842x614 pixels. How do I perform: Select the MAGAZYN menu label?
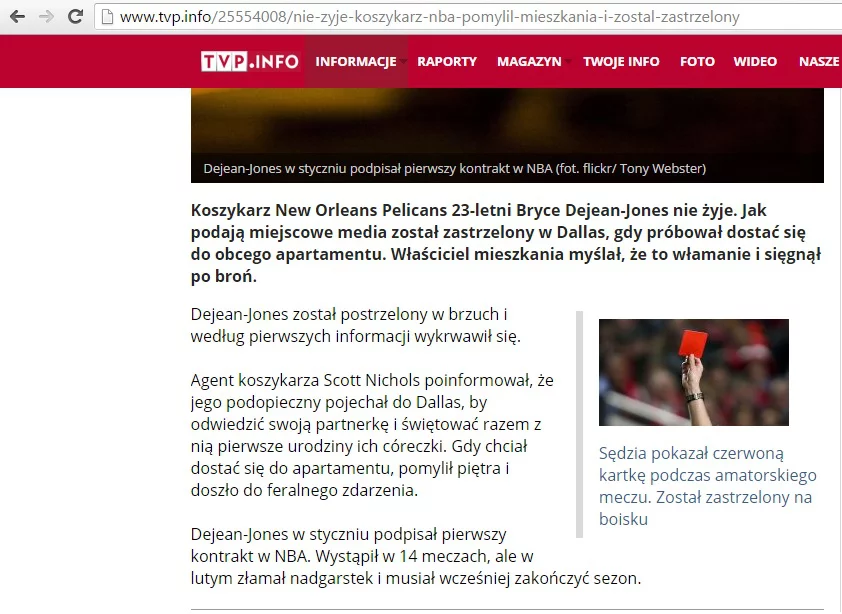529,62
